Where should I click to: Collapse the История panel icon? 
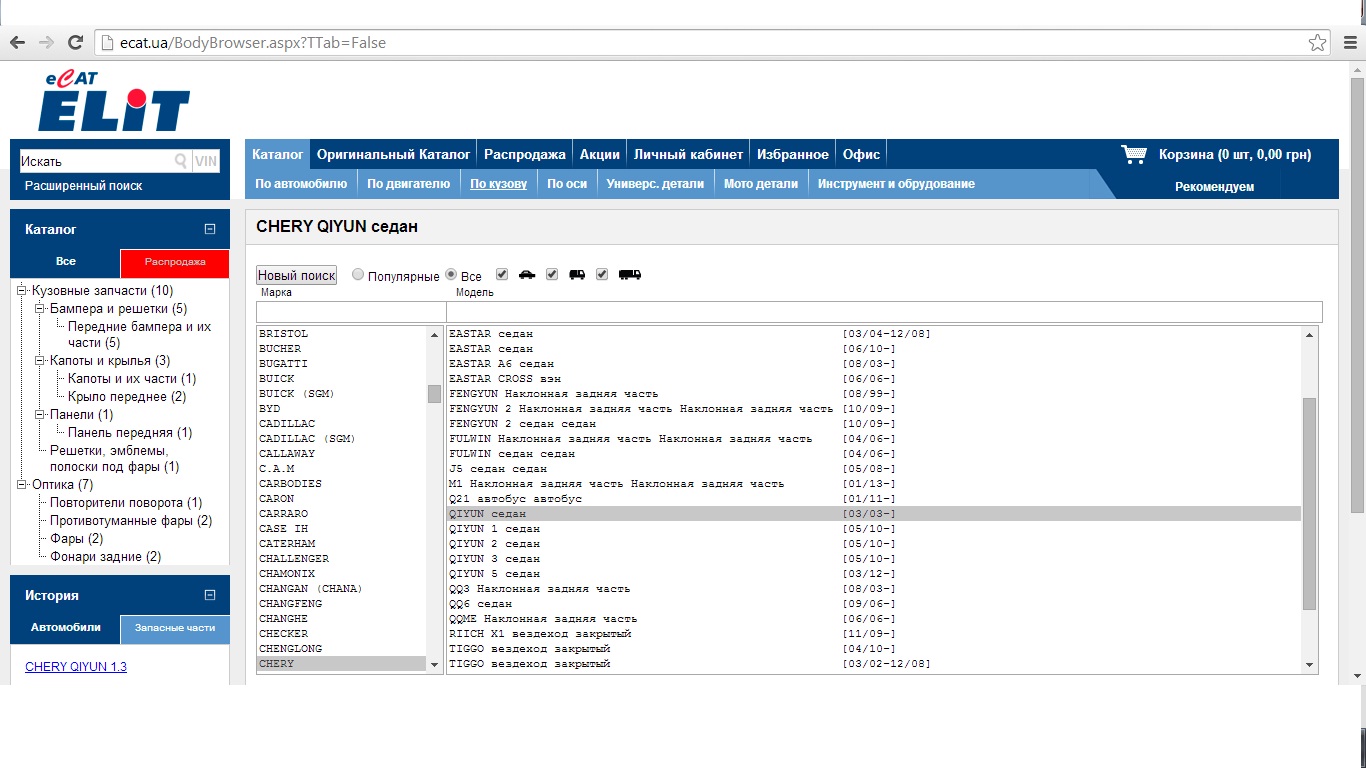point(210,595)
